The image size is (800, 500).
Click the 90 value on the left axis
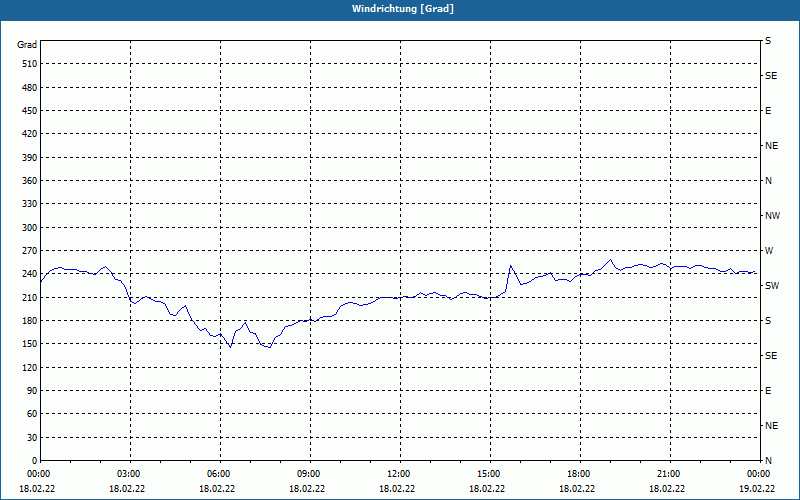(32, 391)
